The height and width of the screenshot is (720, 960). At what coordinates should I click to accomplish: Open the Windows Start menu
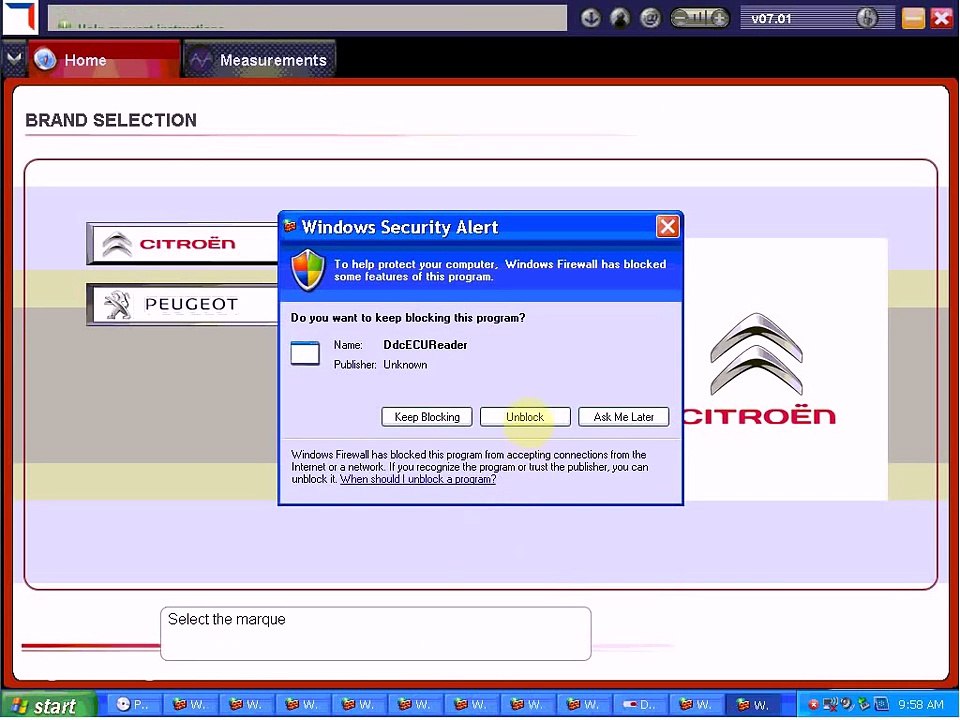[x=48, y=705]
